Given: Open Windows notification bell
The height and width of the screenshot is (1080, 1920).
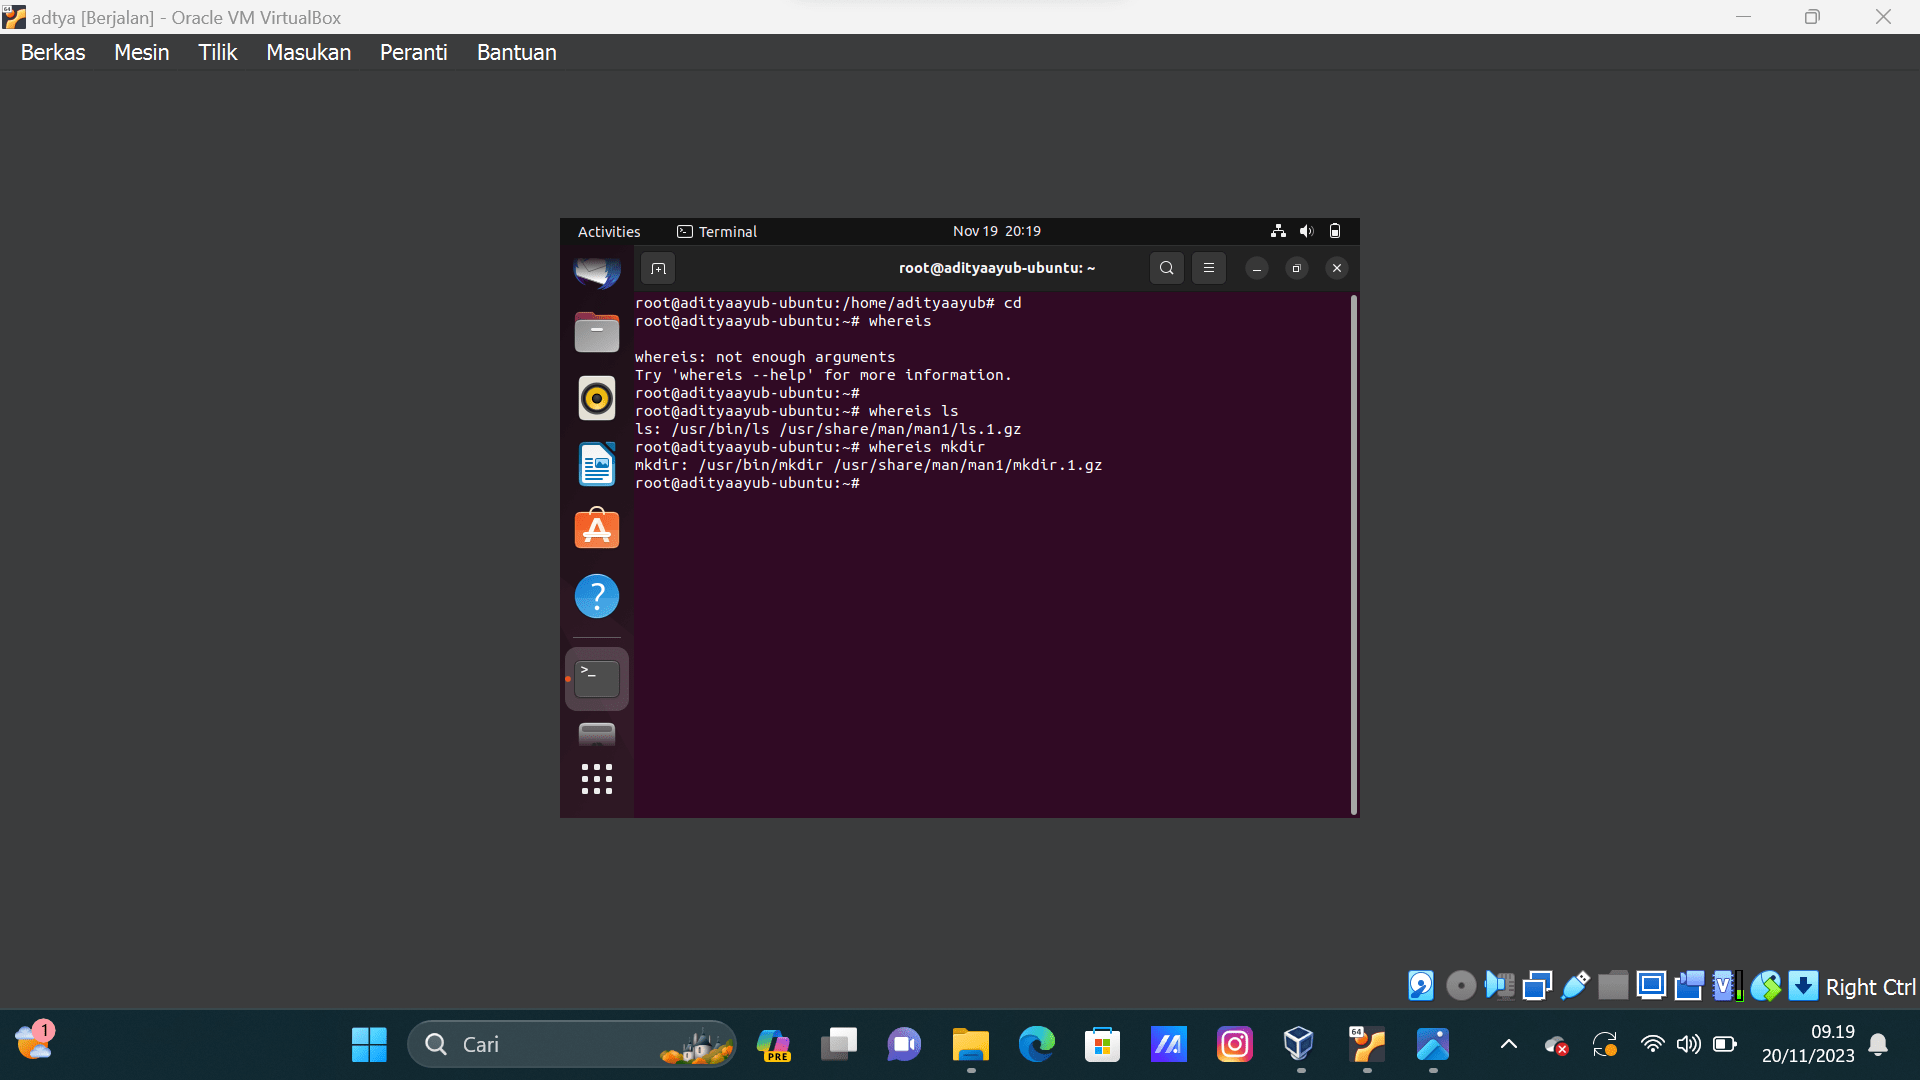Looking at the screenshot, I should point(1878,1045).
